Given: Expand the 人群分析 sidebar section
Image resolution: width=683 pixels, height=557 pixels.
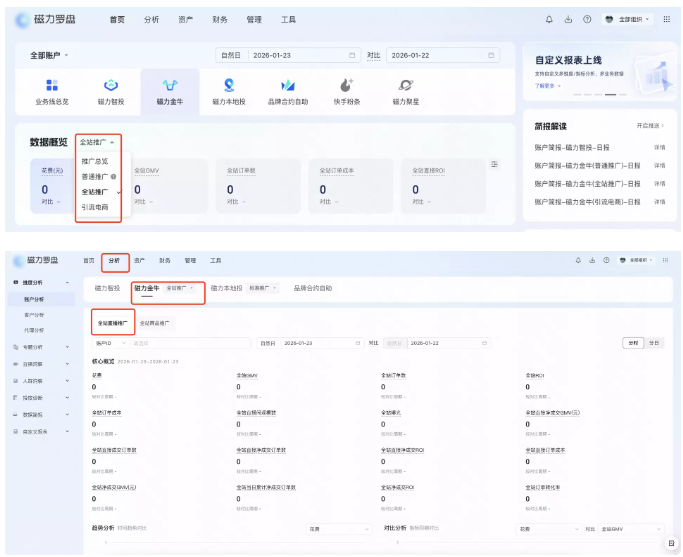Looking at the screenshot, I should [41, 381].
